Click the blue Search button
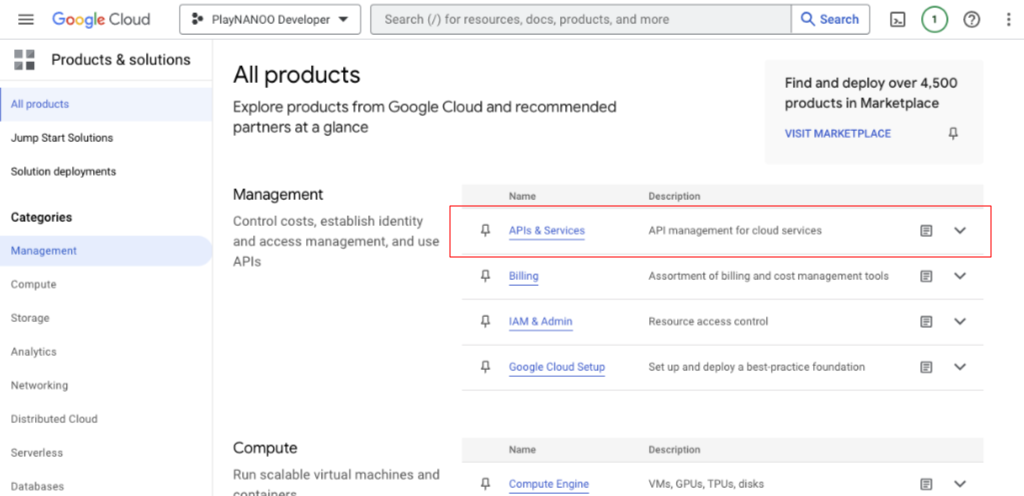Viewport: 1024px width, 496px height. (x=830, y=20)
